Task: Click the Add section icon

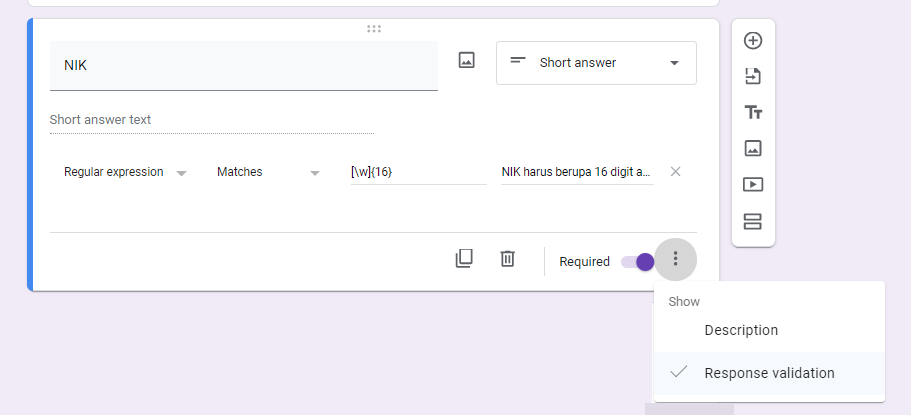Action: click(753, 221)
